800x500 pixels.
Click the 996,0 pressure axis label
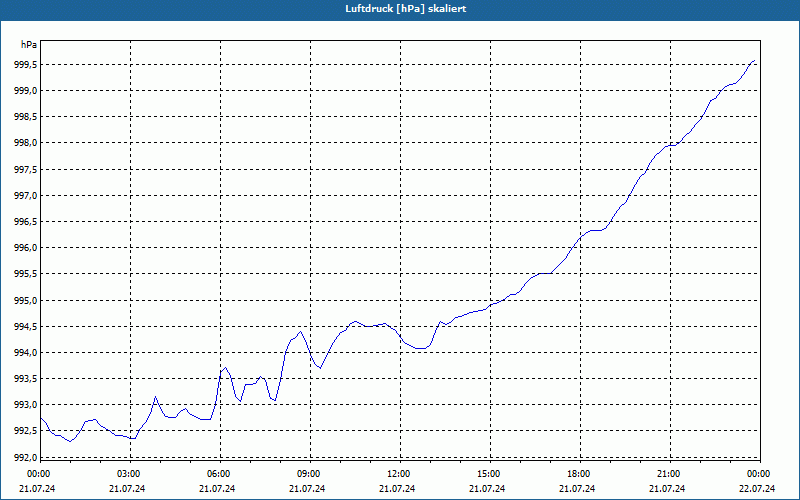(26, 247)
